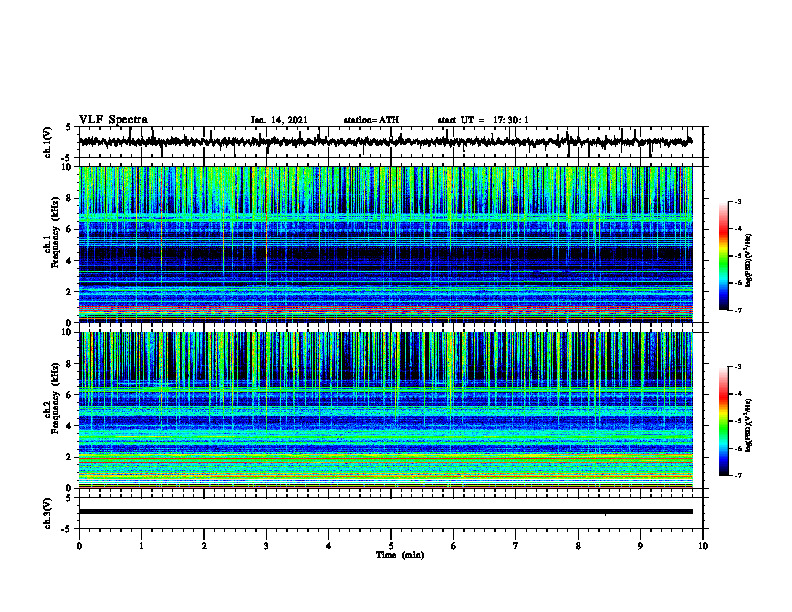Click the "station=ATH" label
The height and width of the screenshot is (612, 792).
point(371,120)
